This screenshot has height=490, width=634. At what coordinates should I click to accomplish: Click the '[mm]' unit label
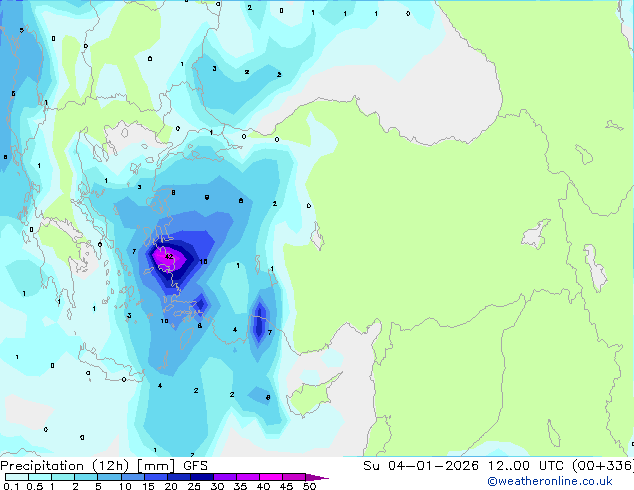tap(156, 466)
